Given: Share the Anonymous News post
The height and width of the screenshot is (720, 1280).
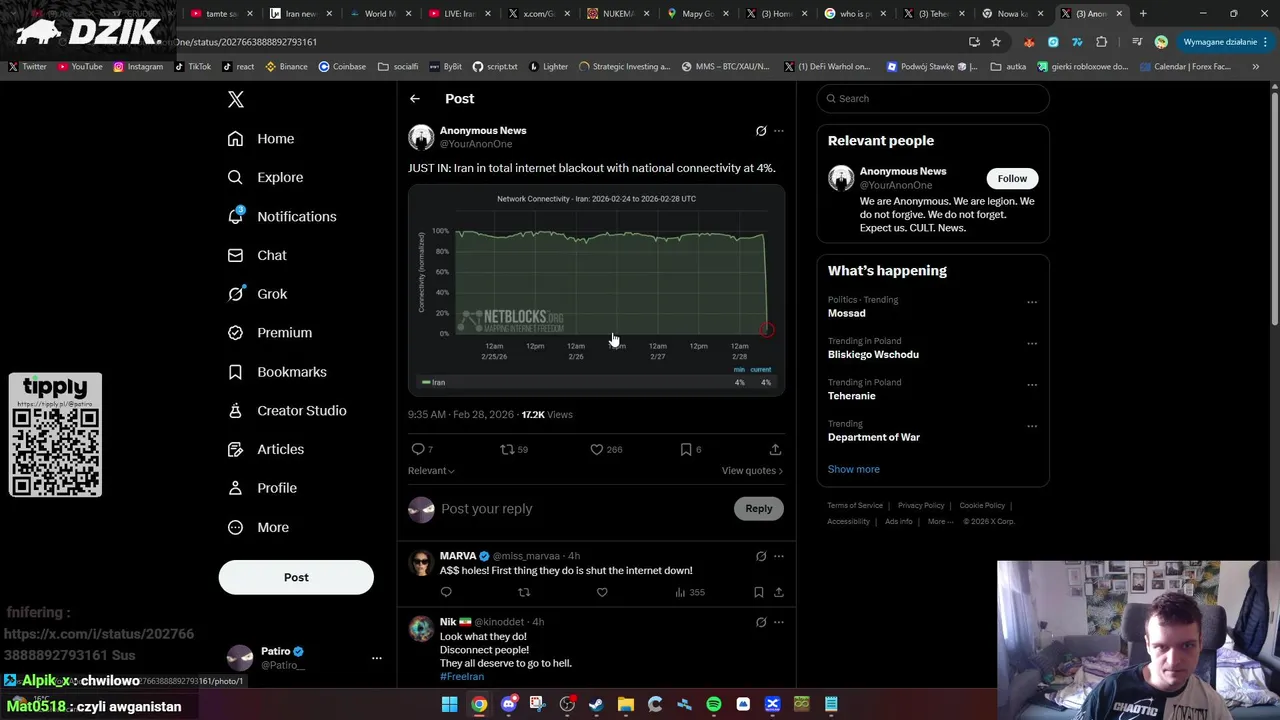Looking at the screenshot, I should [775, 450].
